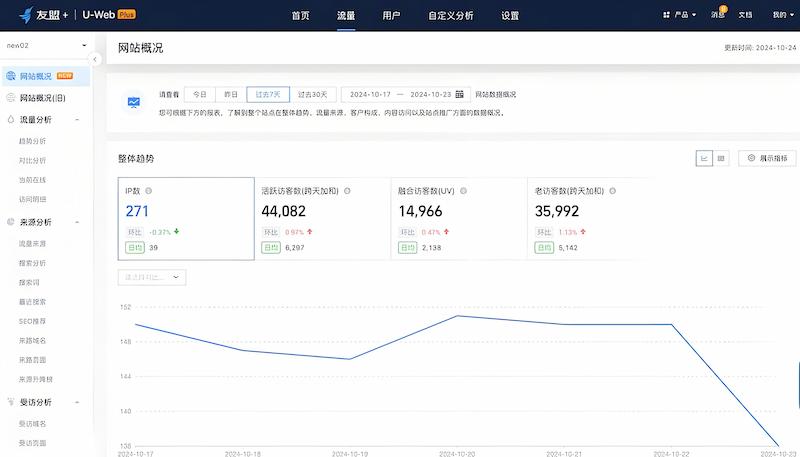The image size is (800, 457).
Task: Click info icon next to 老访客数(跨天加和)
Action: pos(612,191)
